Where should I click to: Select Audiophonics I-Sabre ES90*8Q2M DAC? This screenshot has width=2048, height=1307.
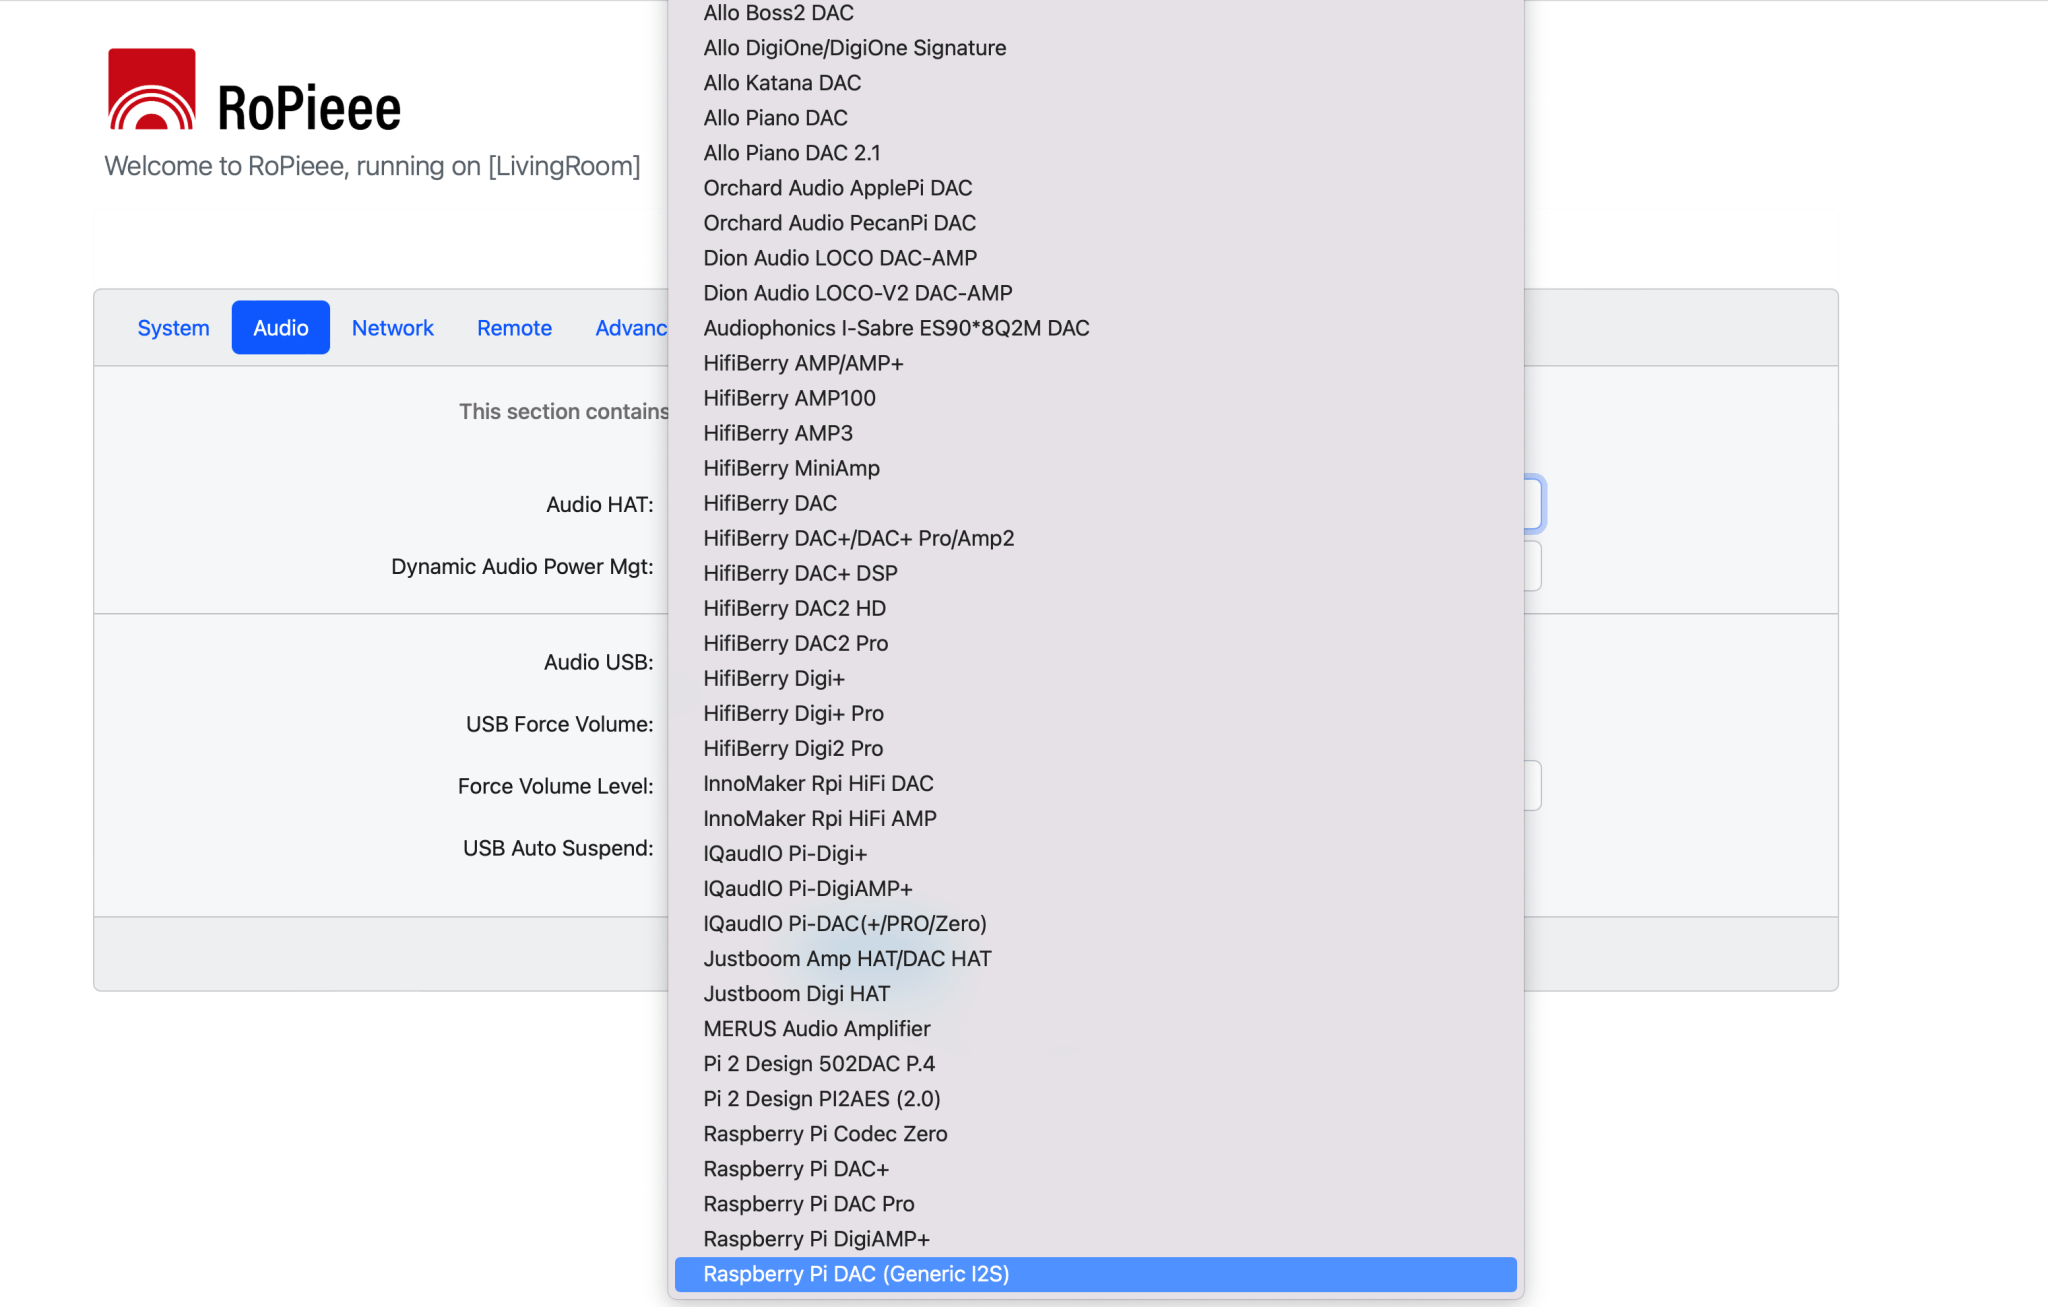(x=1096, y=328)
